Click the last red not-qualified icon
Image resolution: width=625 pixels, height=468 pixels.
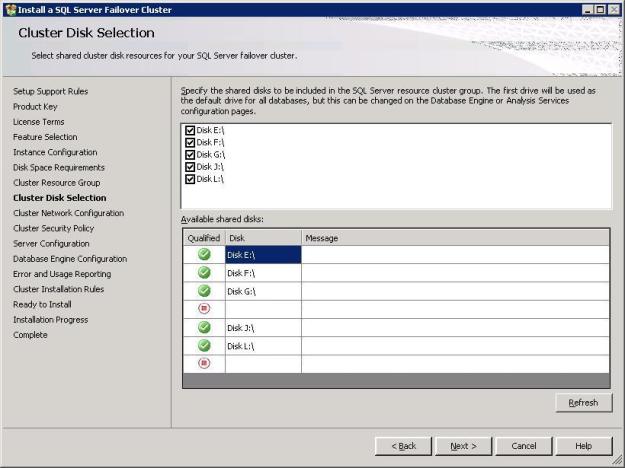pyautogui.click(x=204, y=363)
